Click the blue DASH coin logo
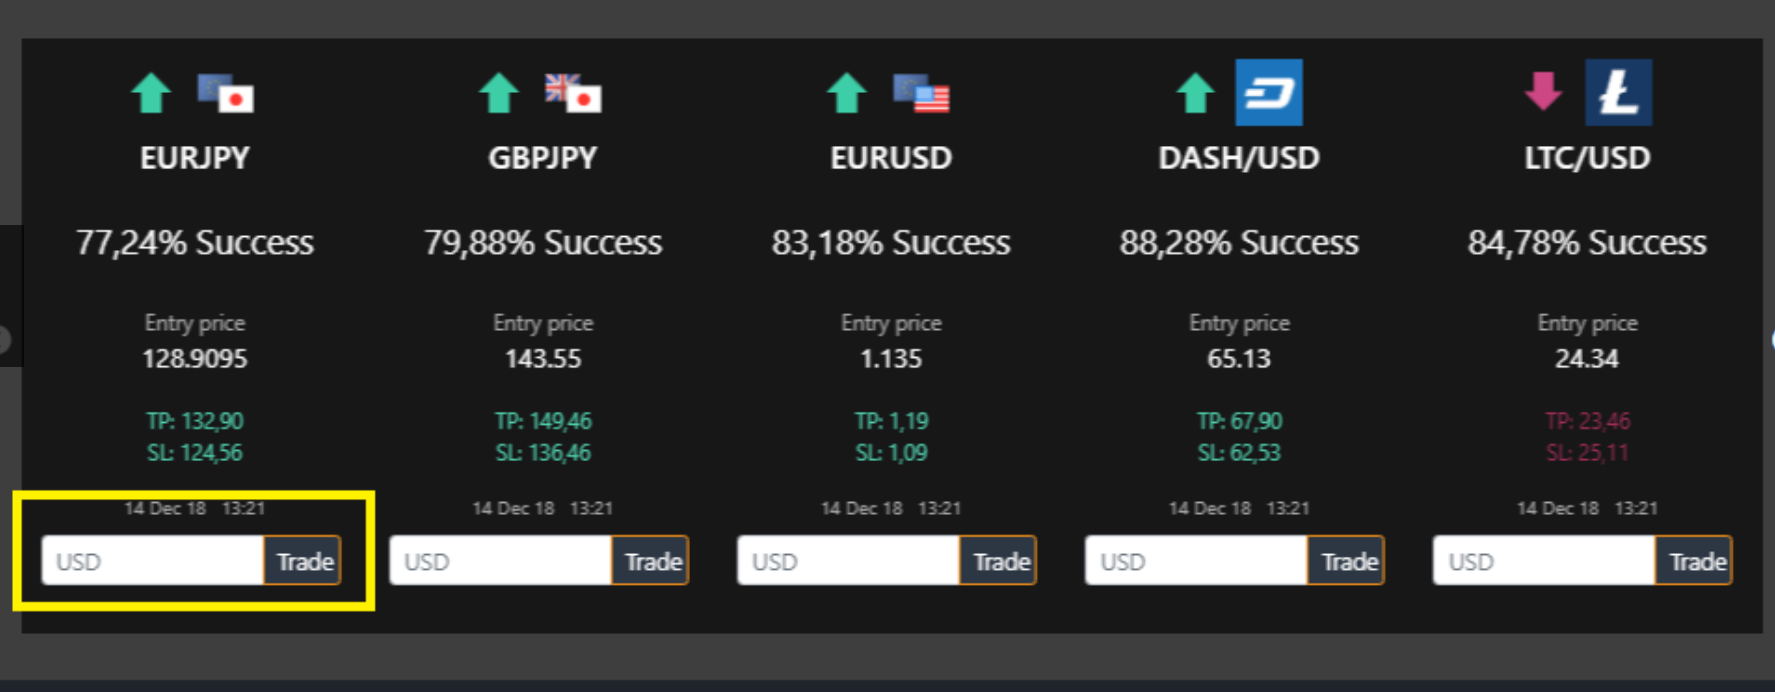This screenshot has width=1775, height=692. pyautogui.click(x=1269, y=92)
